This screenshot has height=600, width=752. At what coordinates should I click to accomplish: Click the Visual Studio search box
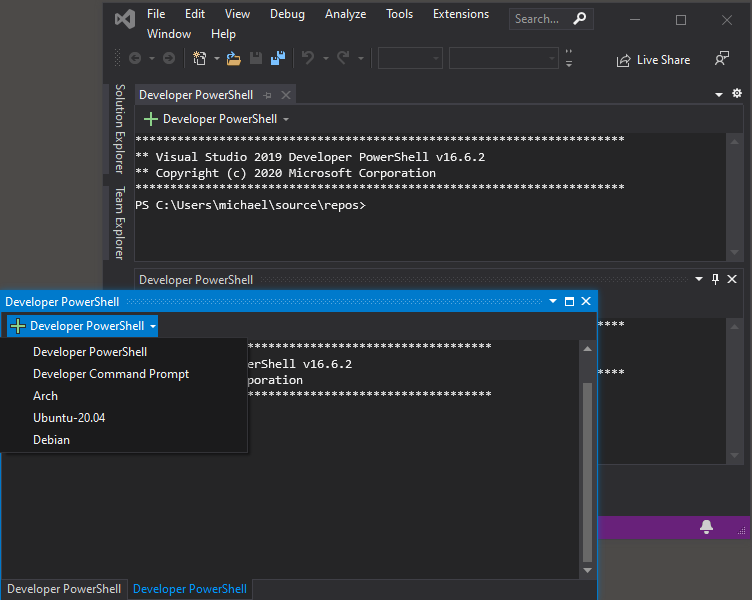point(551,19)
